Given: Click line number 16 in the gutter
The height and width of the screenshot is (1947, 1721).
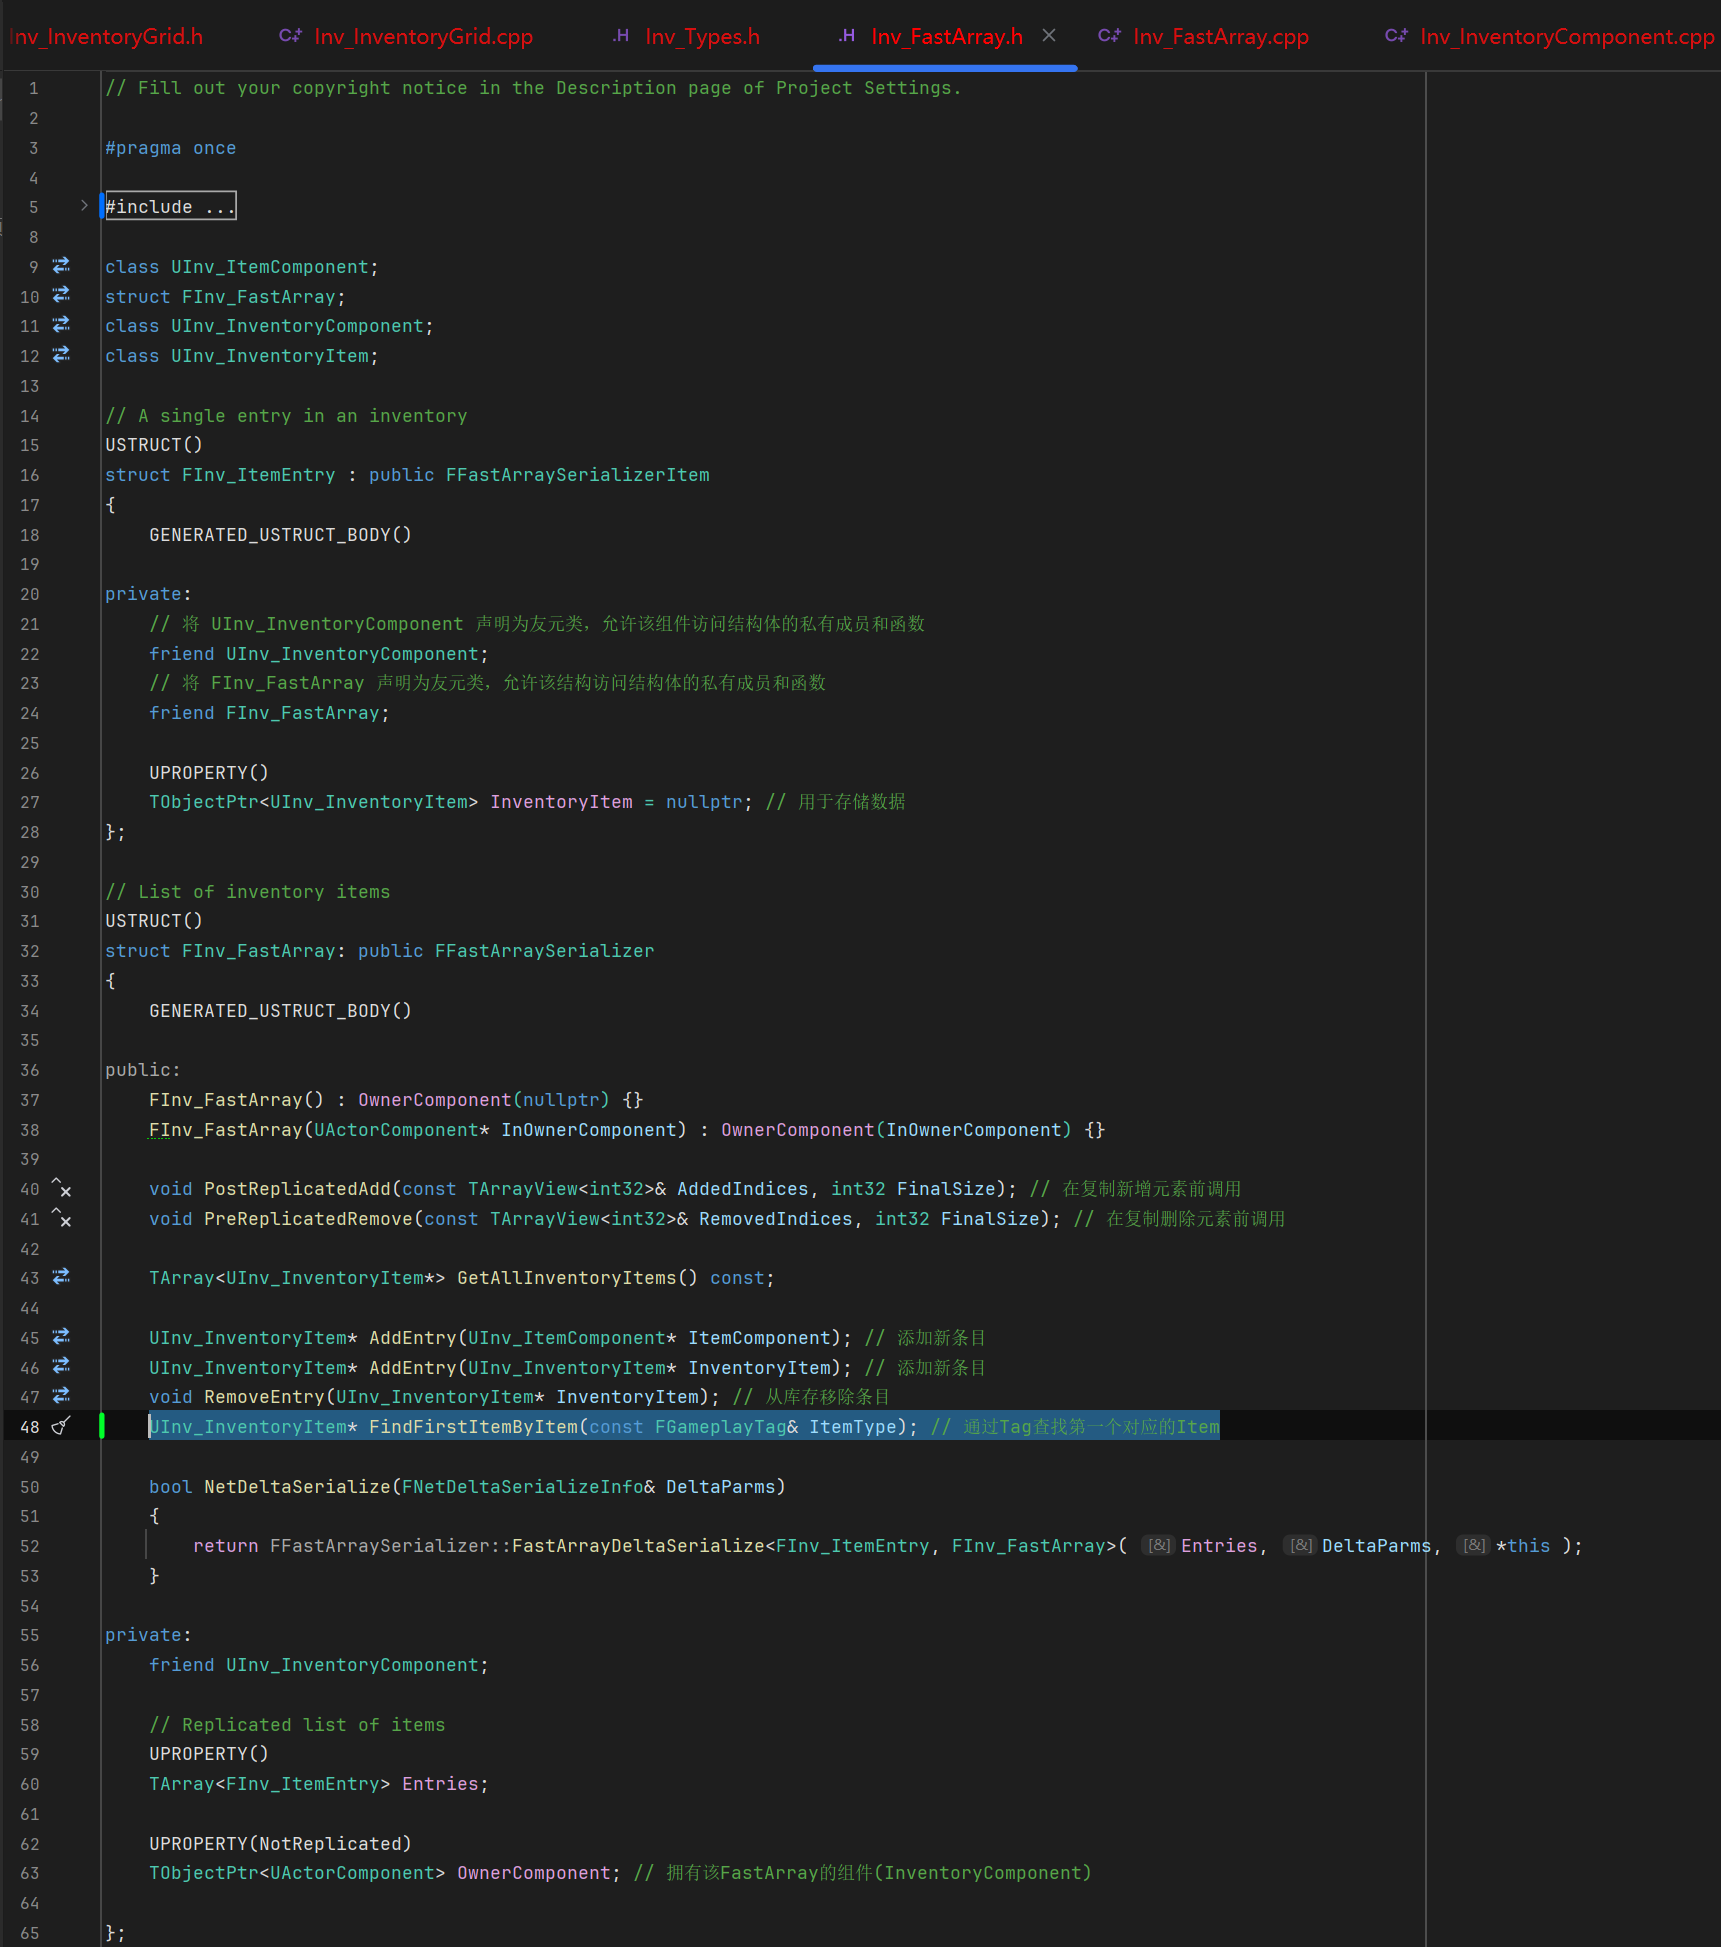Looking at the screenshot, I should (x=30, y=475).
